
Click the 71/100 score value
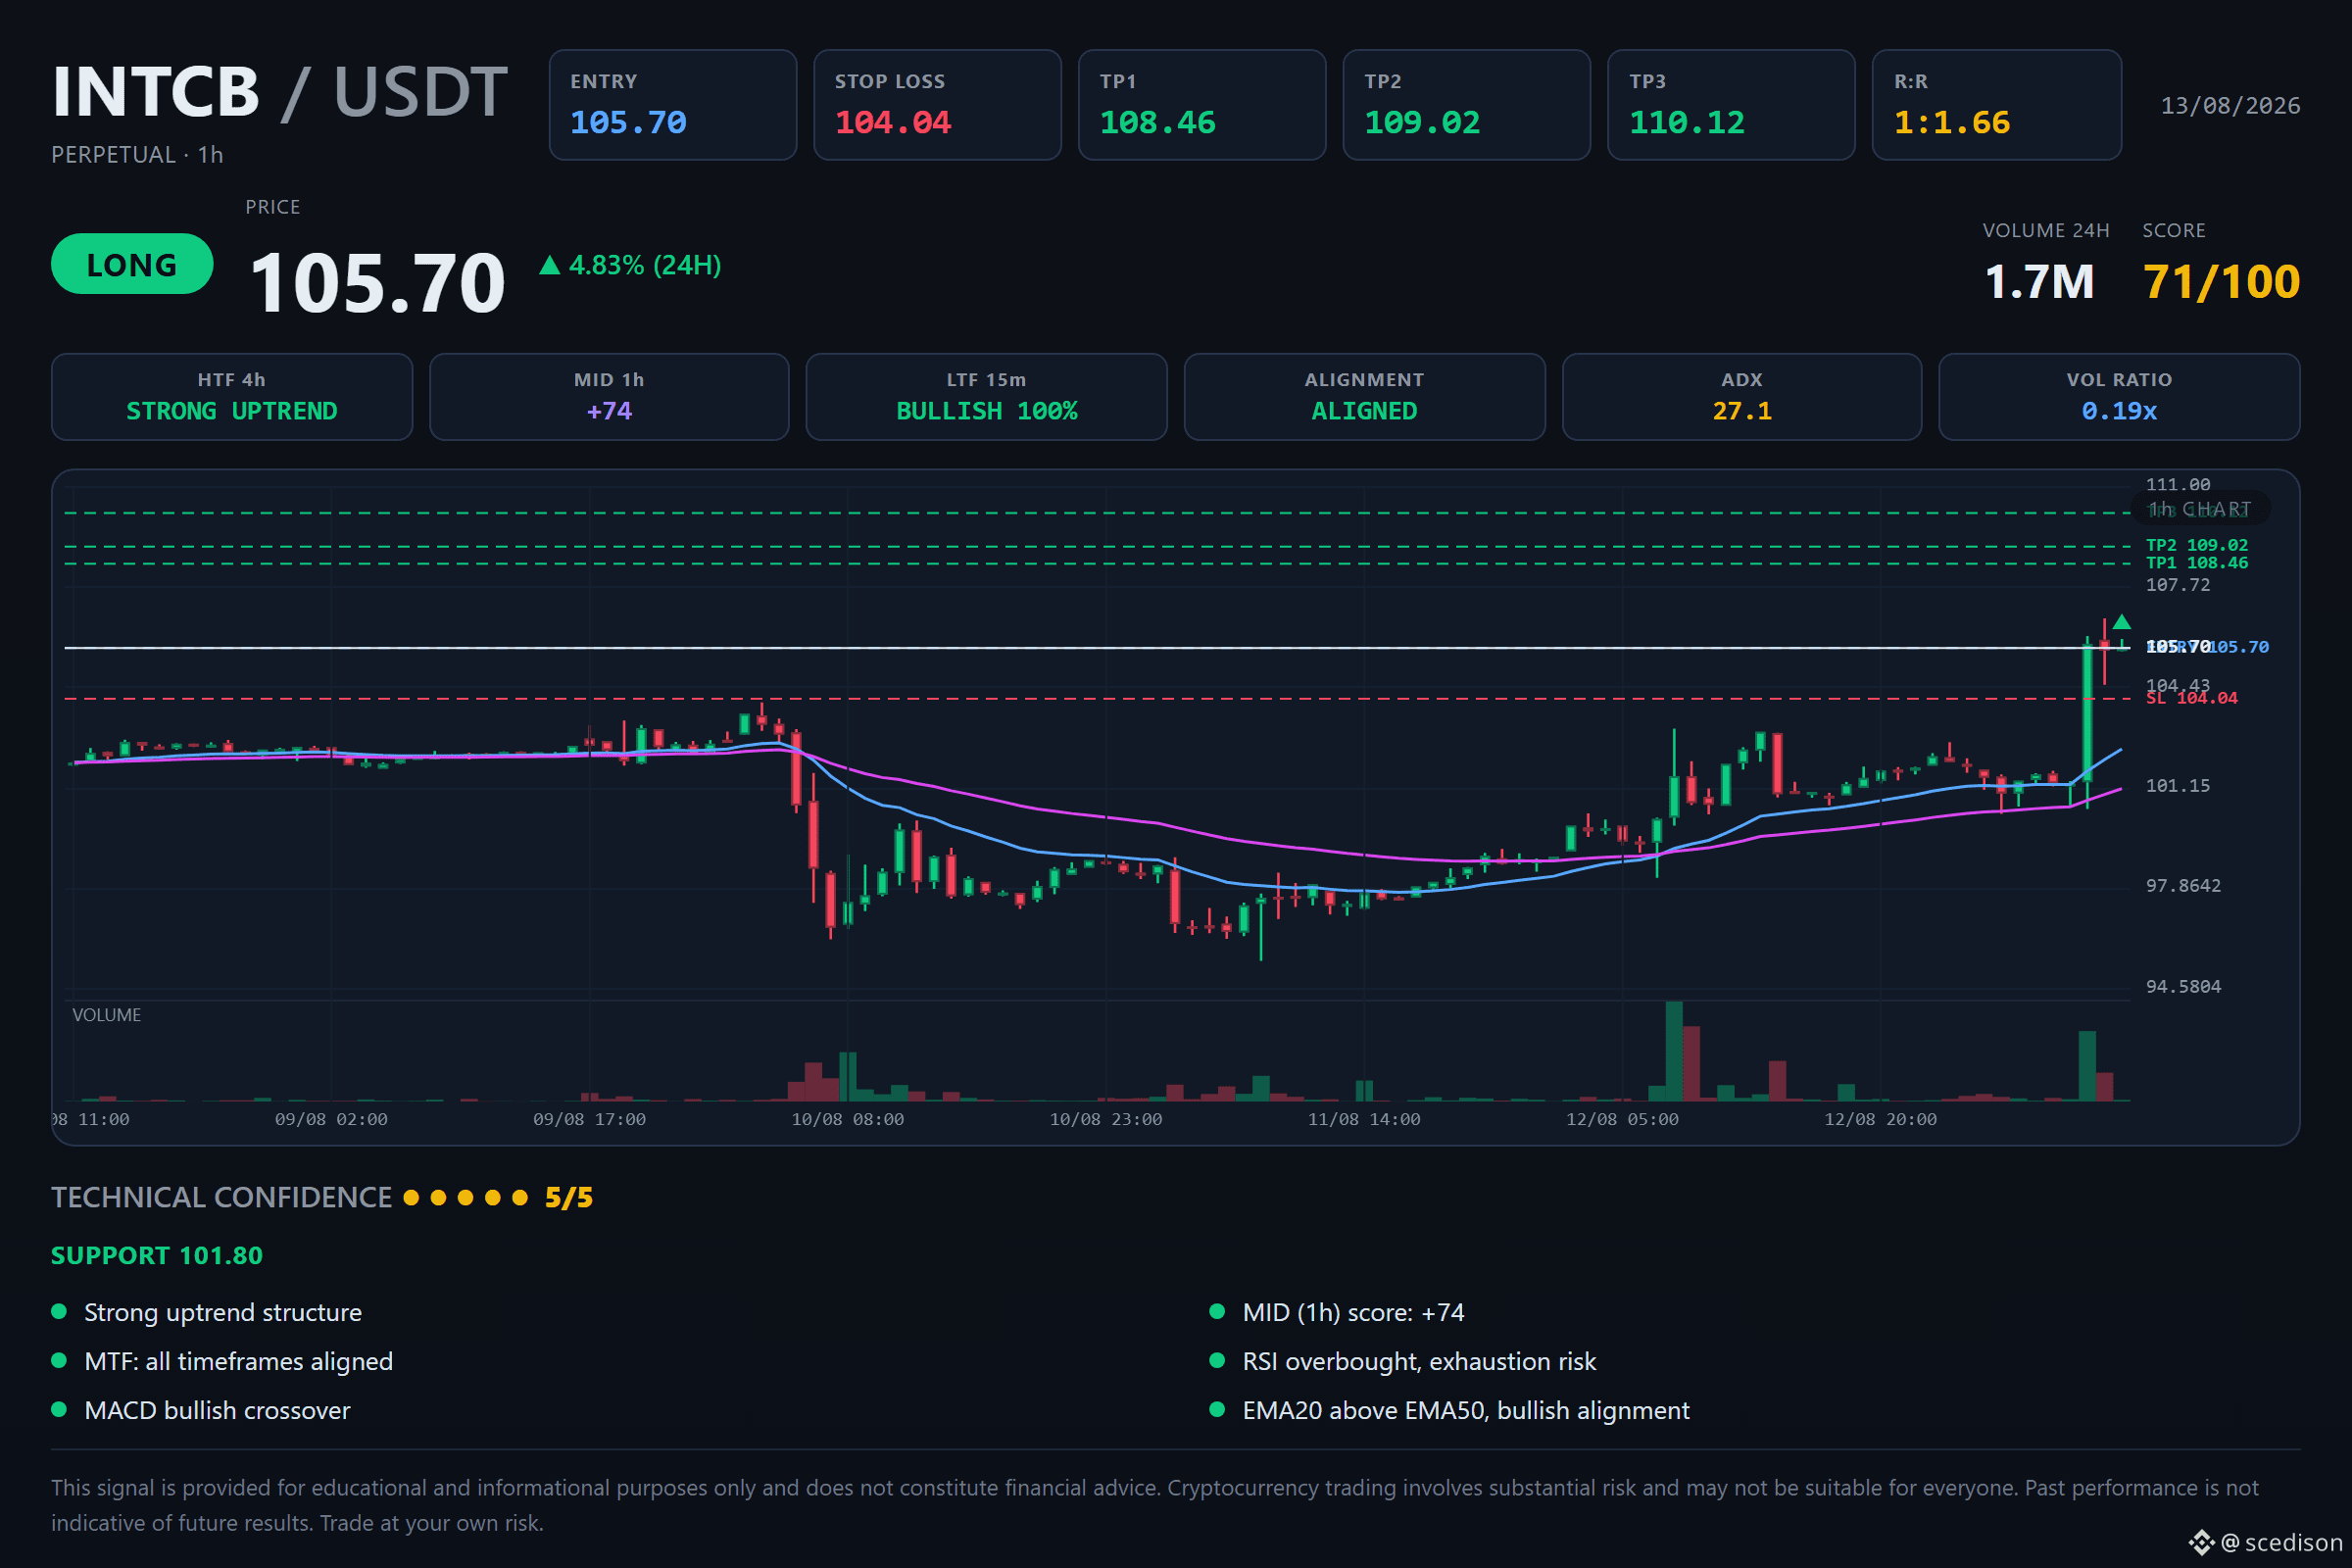tap(2221, 282)
